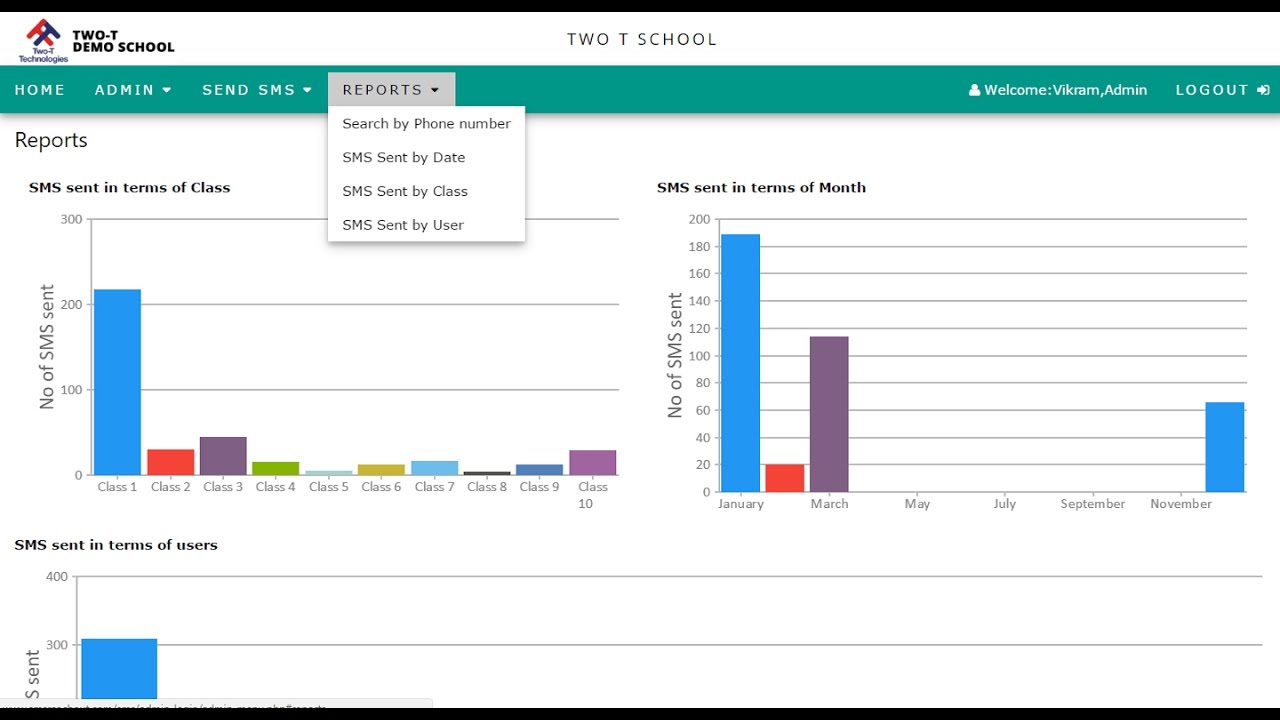The image size is (1280, 720).
Task: Click the LOGOUT link
Action: (x=1222, y=90)
